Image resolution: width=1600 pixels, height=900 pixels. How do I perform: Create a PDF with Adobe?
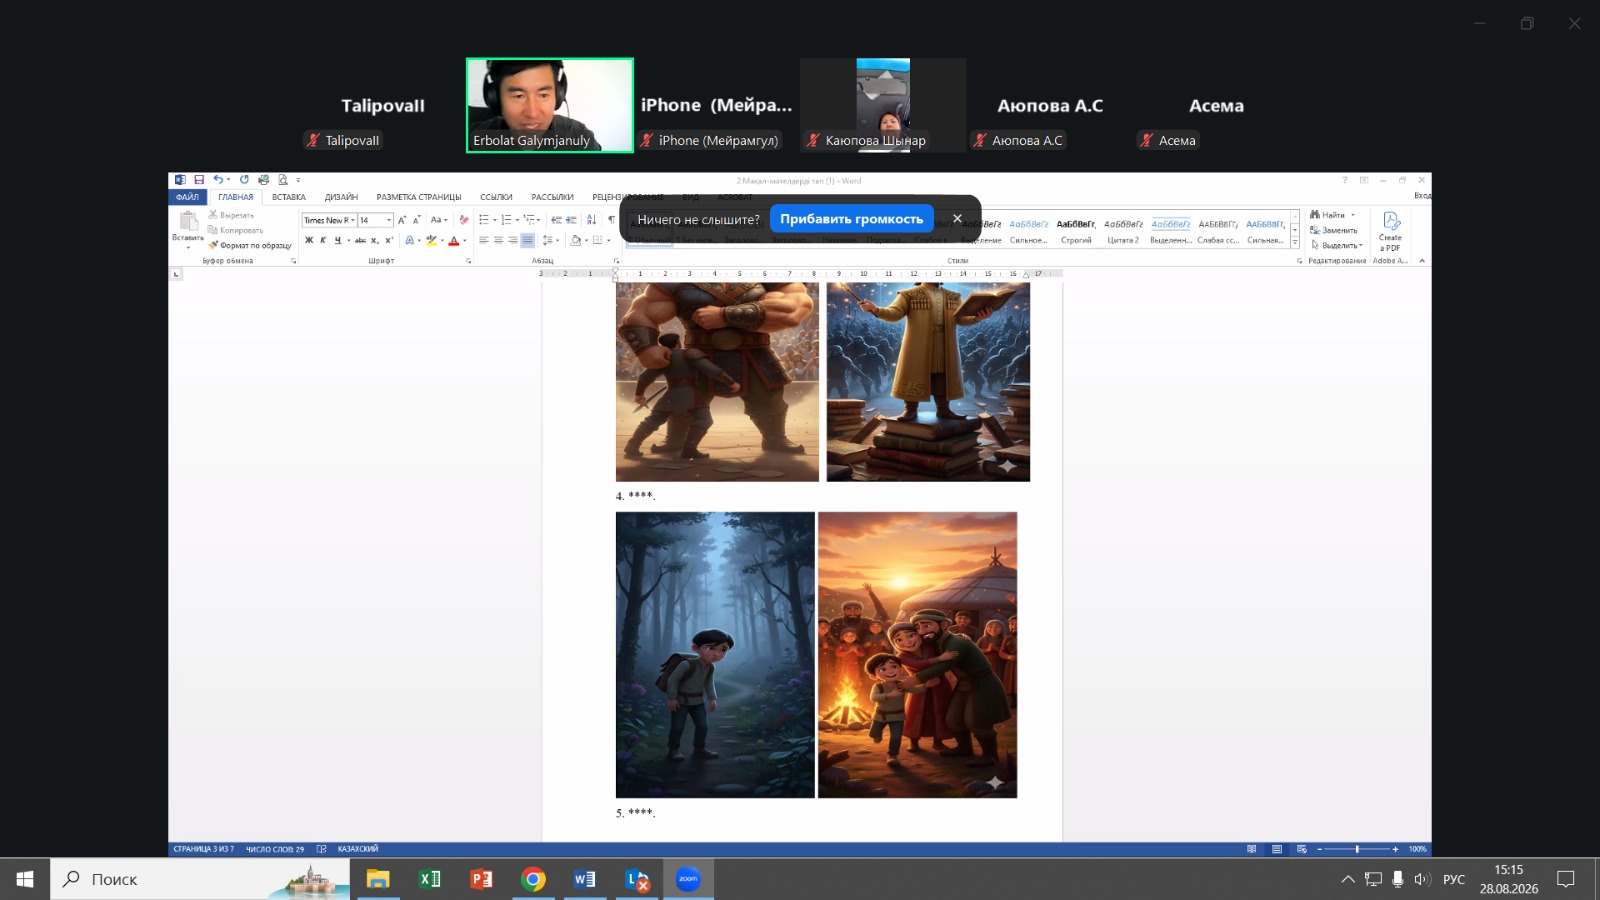point(1390,231)
